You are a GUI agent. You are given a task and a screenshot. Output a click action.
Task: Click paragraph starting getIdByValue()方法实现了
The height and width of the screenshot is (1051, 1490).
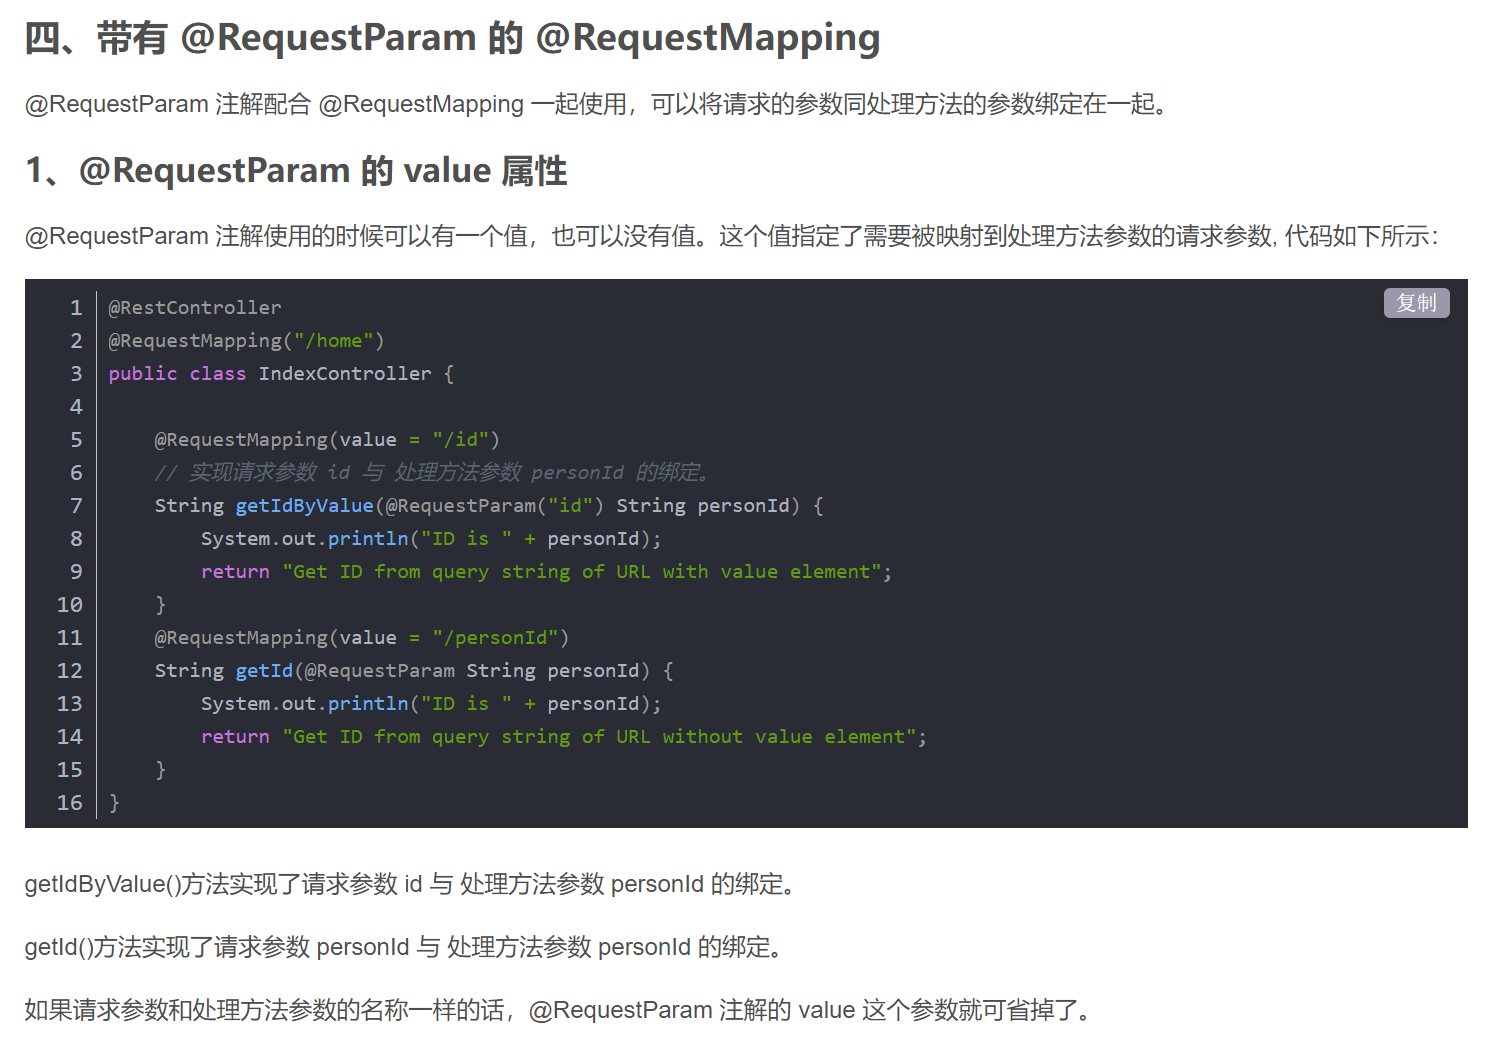pos(413,884)
